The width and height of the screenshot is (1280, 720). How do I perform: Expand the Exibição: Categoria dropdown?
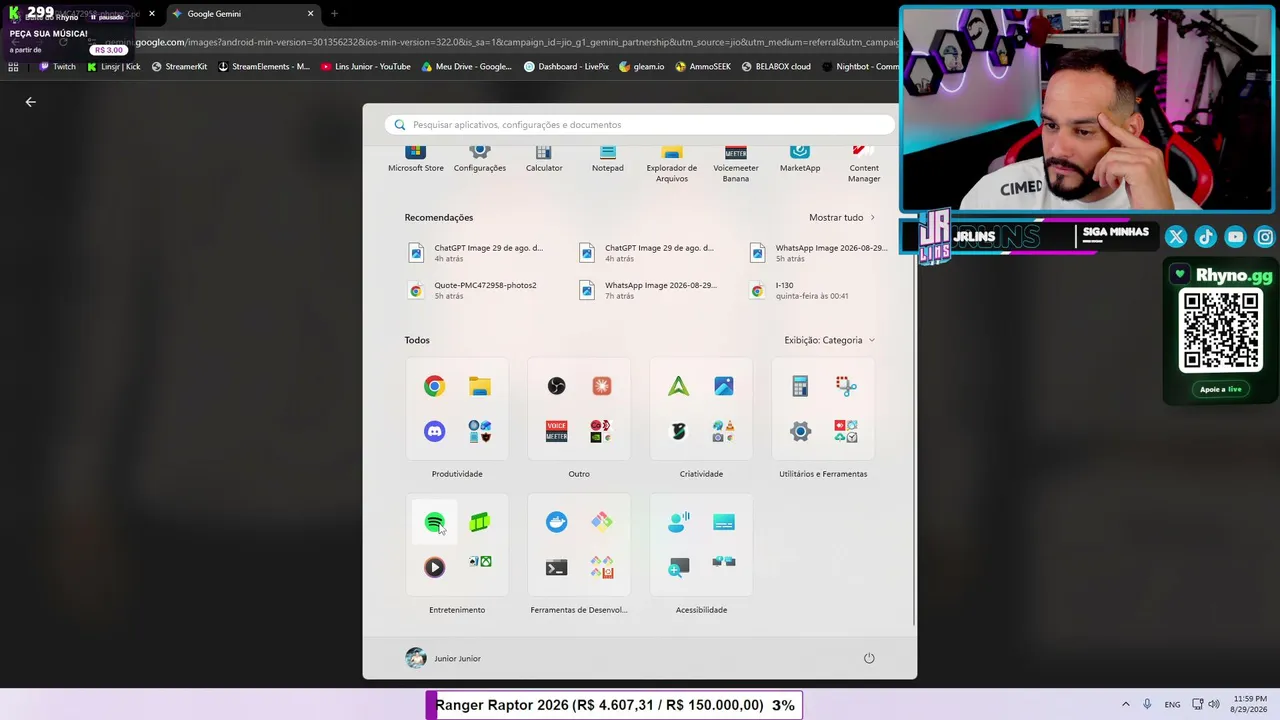coord(830,340)
